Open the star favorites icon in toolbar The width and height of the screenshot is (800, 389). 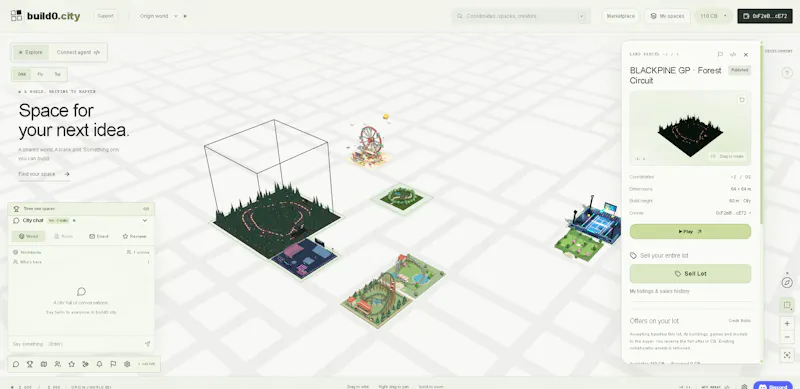click(x=71, y=364)
